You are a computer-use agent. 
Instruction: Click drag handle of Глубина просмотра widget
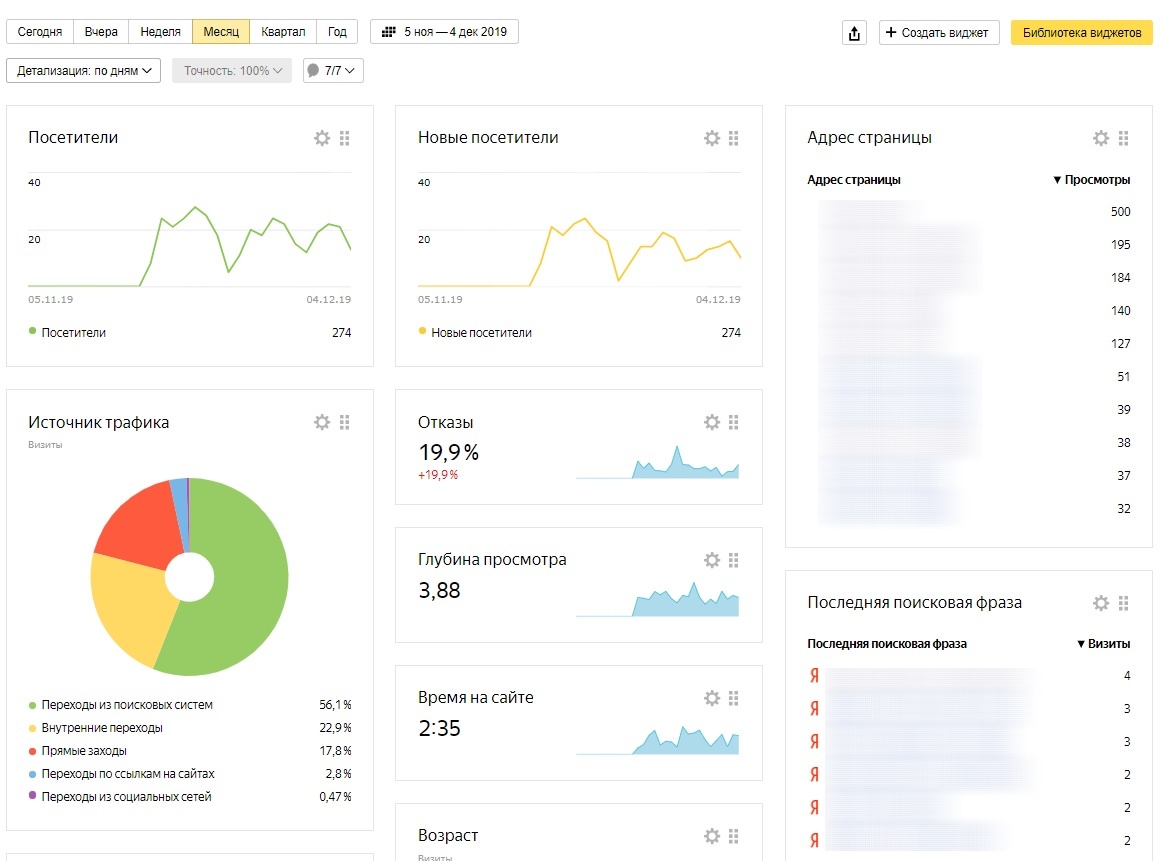(734, 560)
